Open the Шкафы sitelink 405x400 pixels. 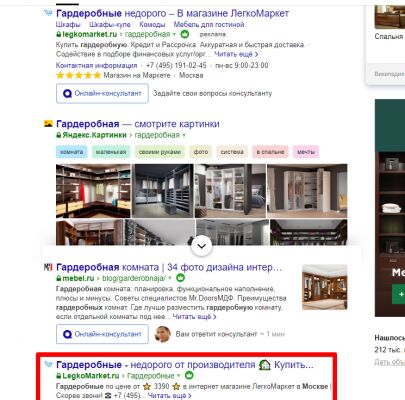(x=68, y=25)
